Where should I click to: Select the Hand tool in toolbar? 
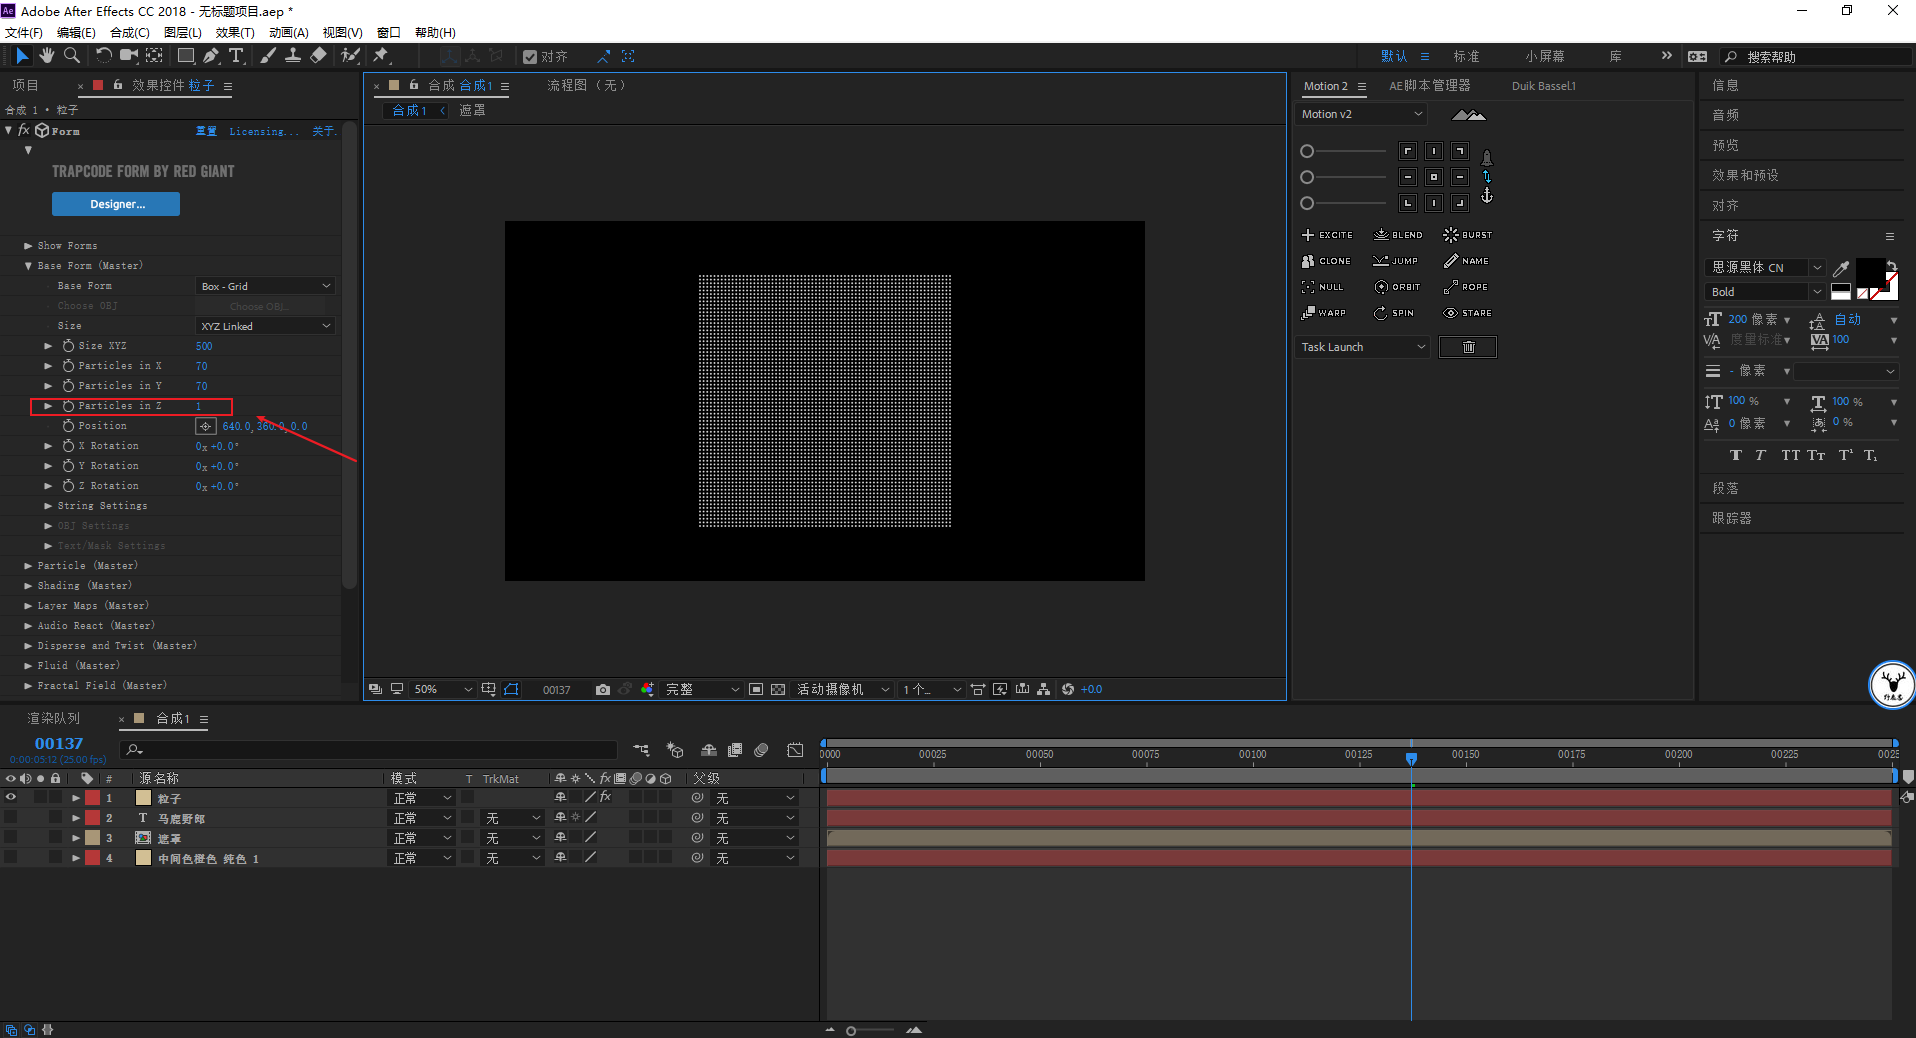[46, 56]
